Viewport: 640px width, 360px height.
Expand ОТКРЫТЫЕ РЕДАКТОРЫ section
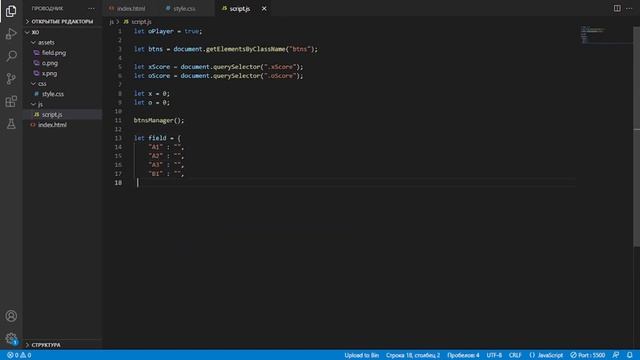pyautogui.click(x=62, y=21)
